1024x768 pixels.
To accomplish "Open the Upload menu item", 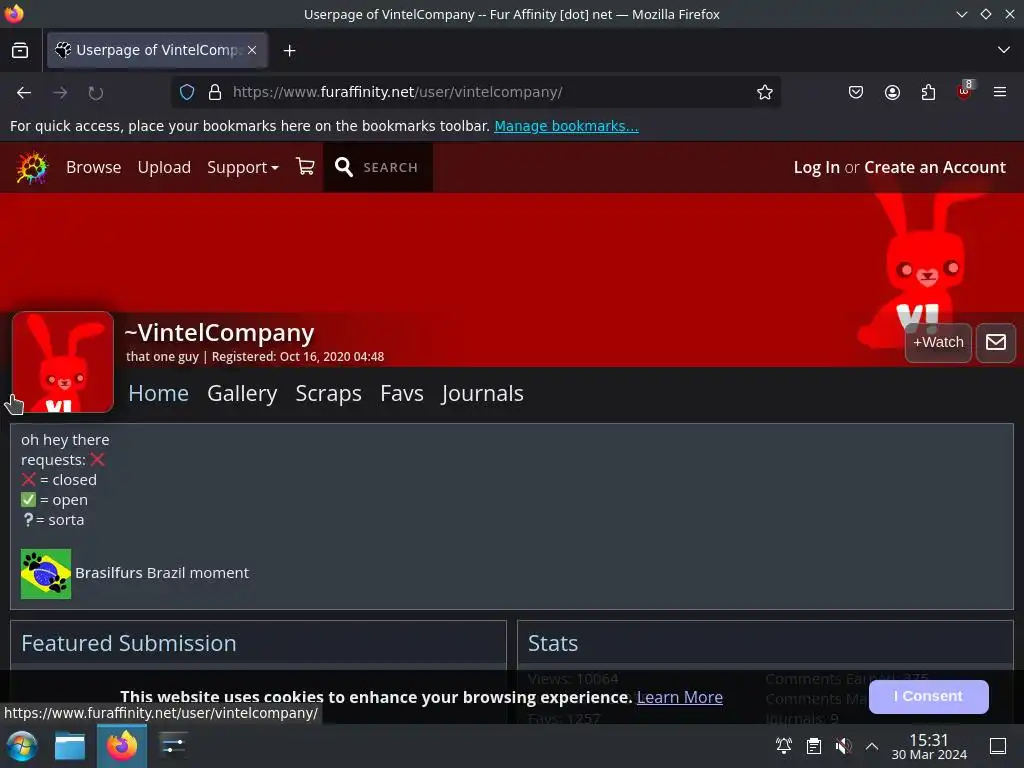I will coord(164,167).
